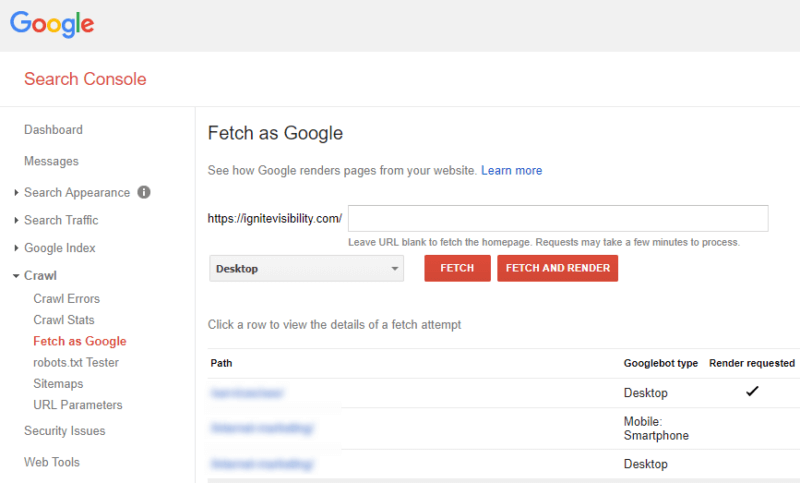Expand the Search Appearance arrow
800x483 pixels.
pos(16,192)
